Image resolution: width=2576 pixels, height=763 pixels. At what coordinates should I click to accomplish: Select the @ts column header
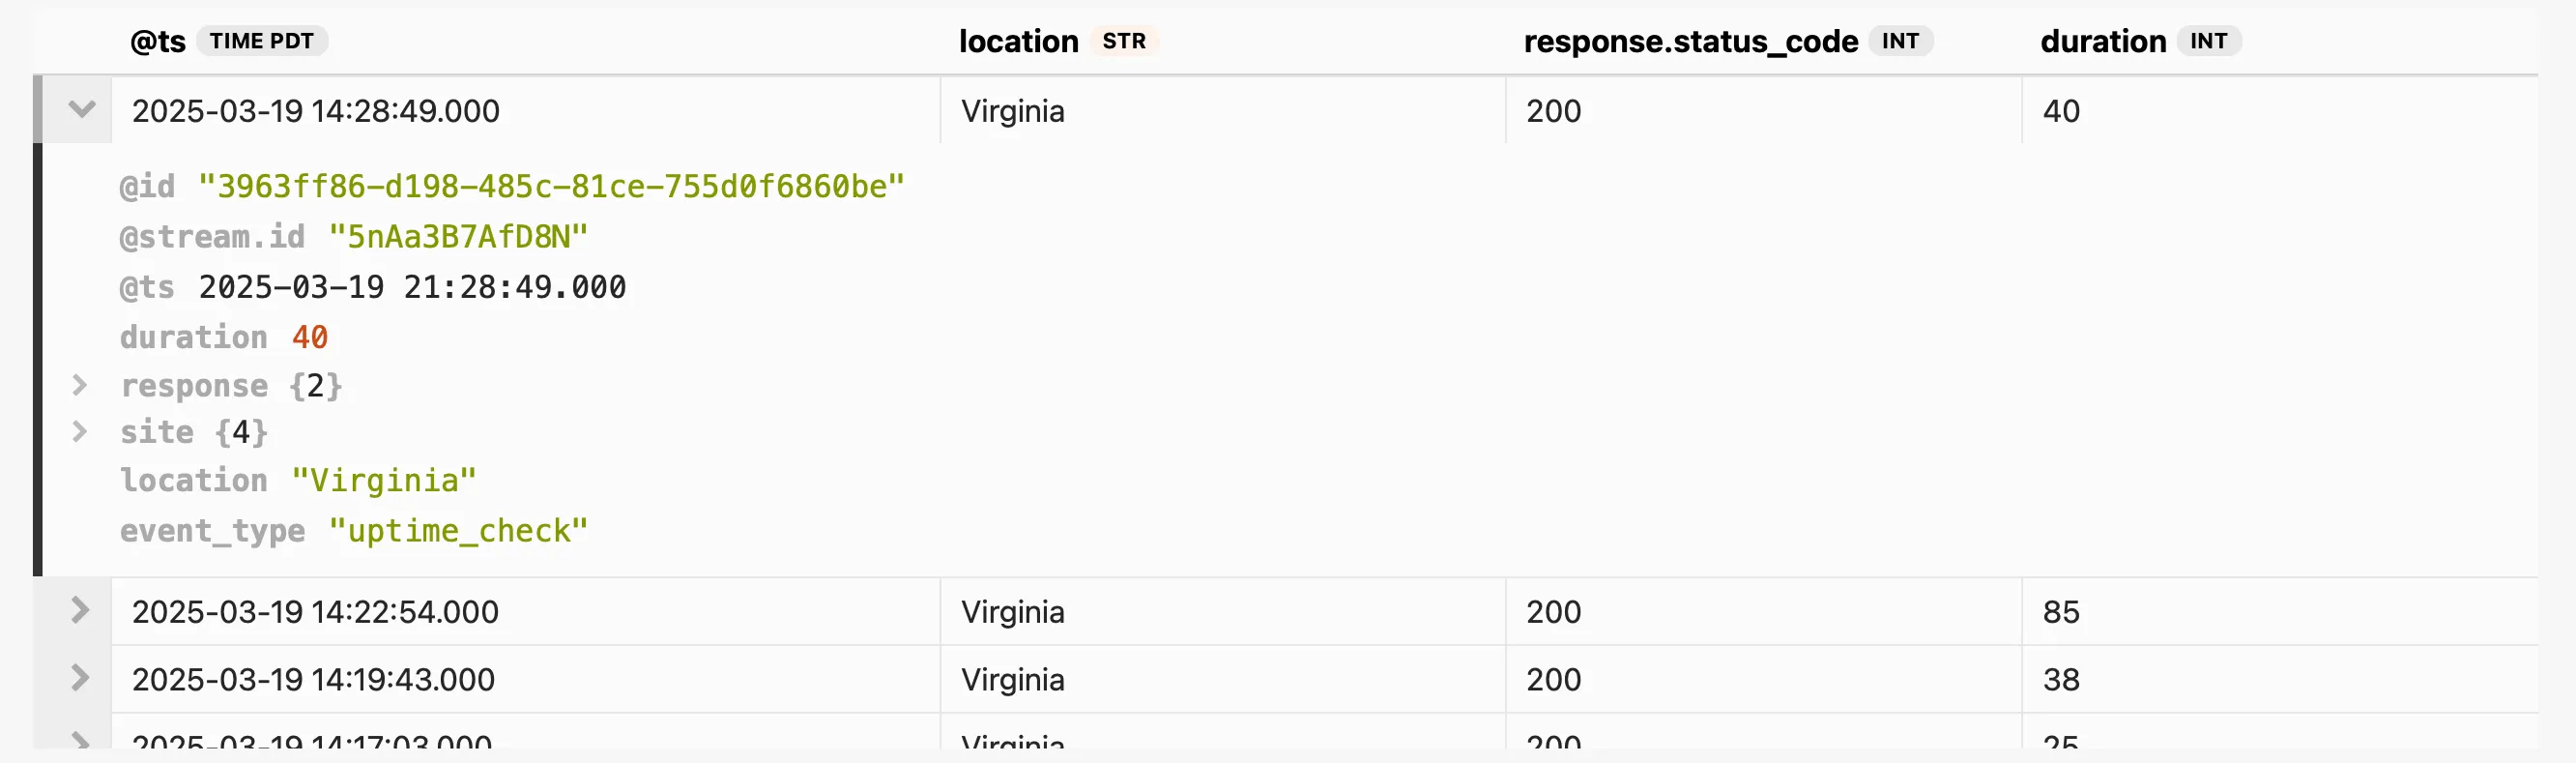pos(157,41)
